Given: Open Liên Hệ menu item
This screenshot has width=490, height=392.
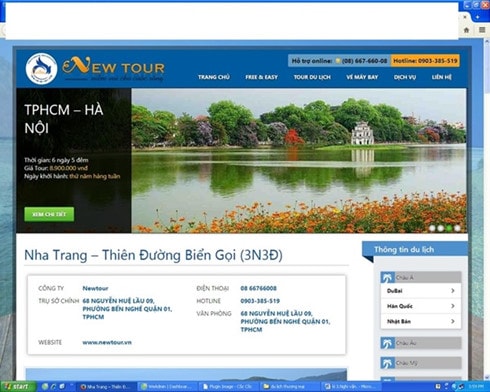Looking at the screenshot, I should [x=442, y=77].
